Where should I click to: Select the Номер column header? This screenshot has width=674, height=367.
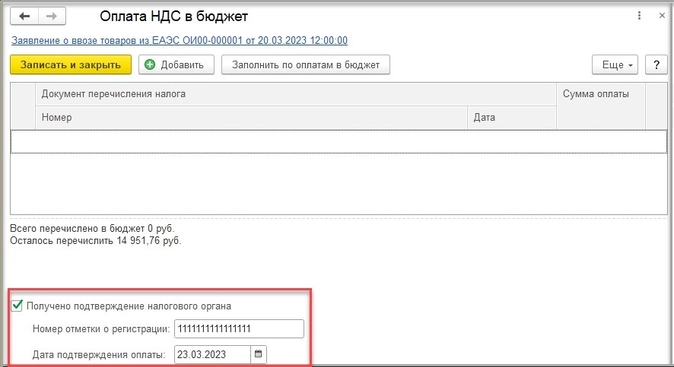pyautogui.click(x=251, y=117)
